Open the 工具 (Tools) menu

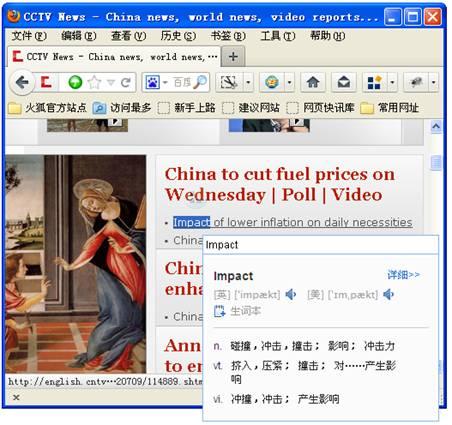tap(278, 35)
